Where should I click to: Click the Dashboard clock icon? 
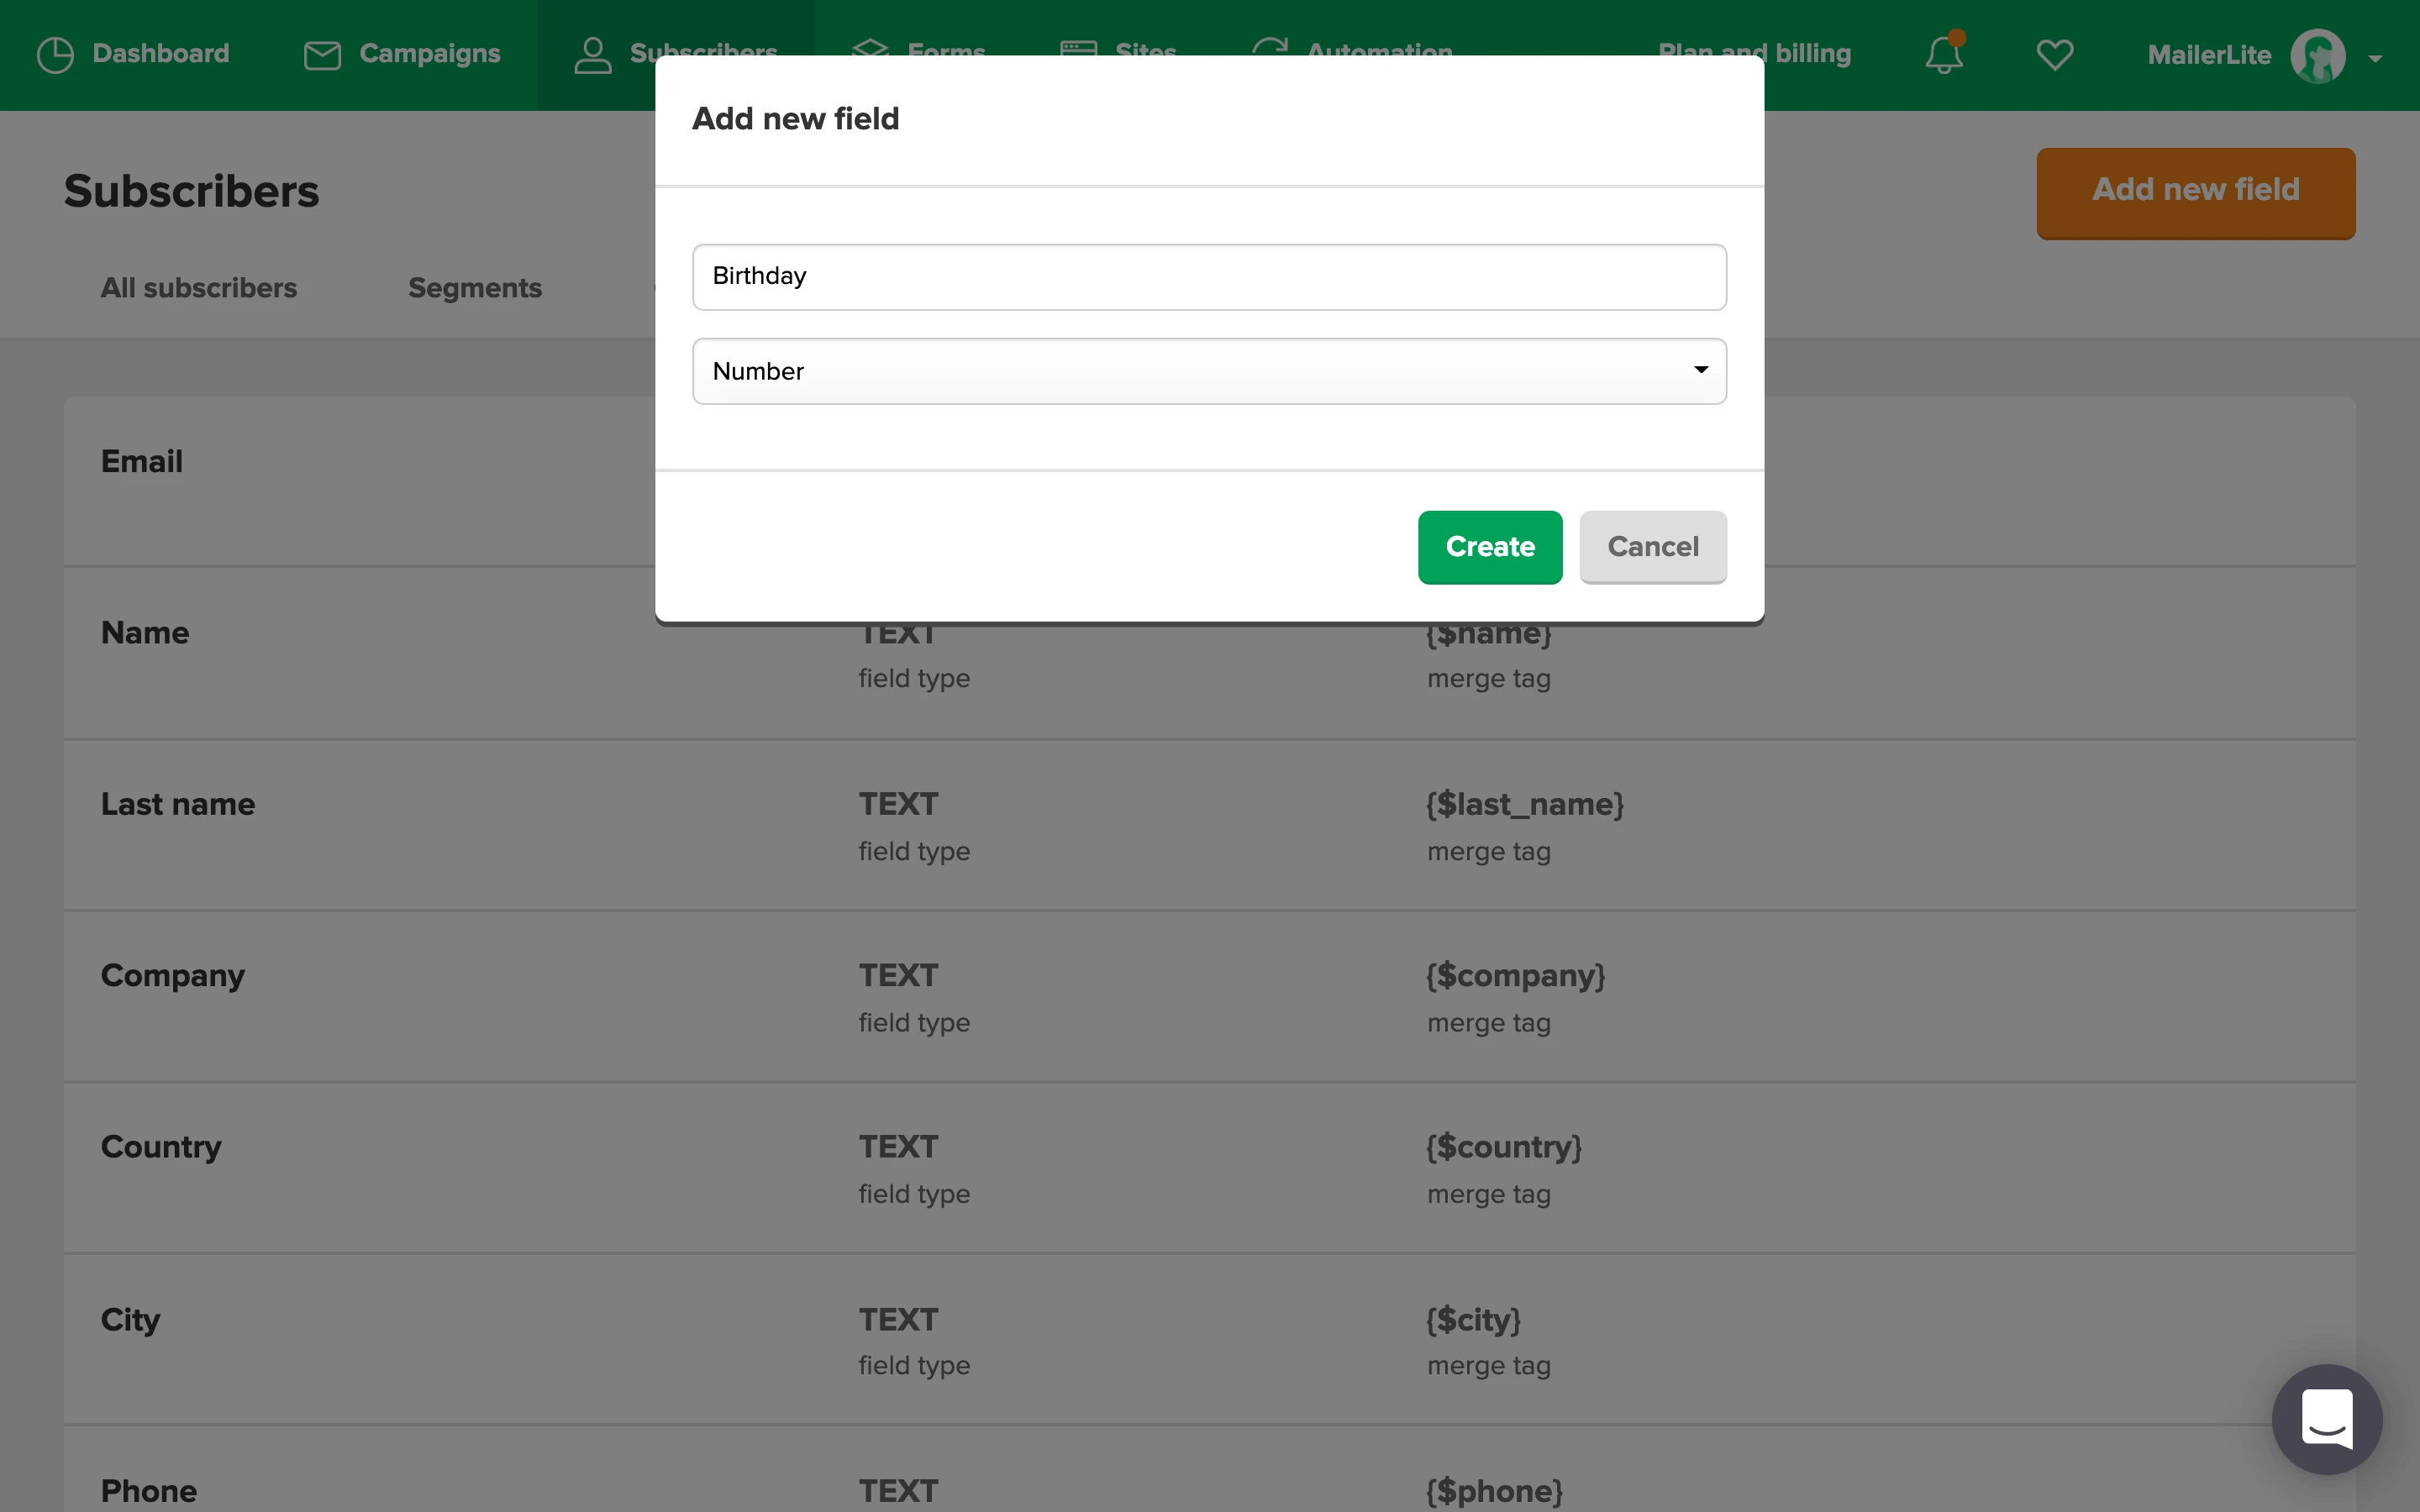coord(55,54)
